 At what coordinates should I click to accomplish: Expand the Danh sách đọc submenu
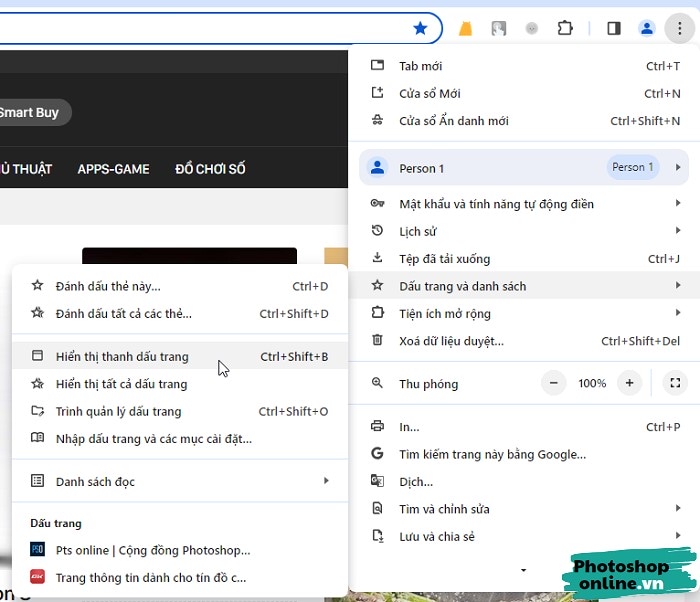(180, 481)
